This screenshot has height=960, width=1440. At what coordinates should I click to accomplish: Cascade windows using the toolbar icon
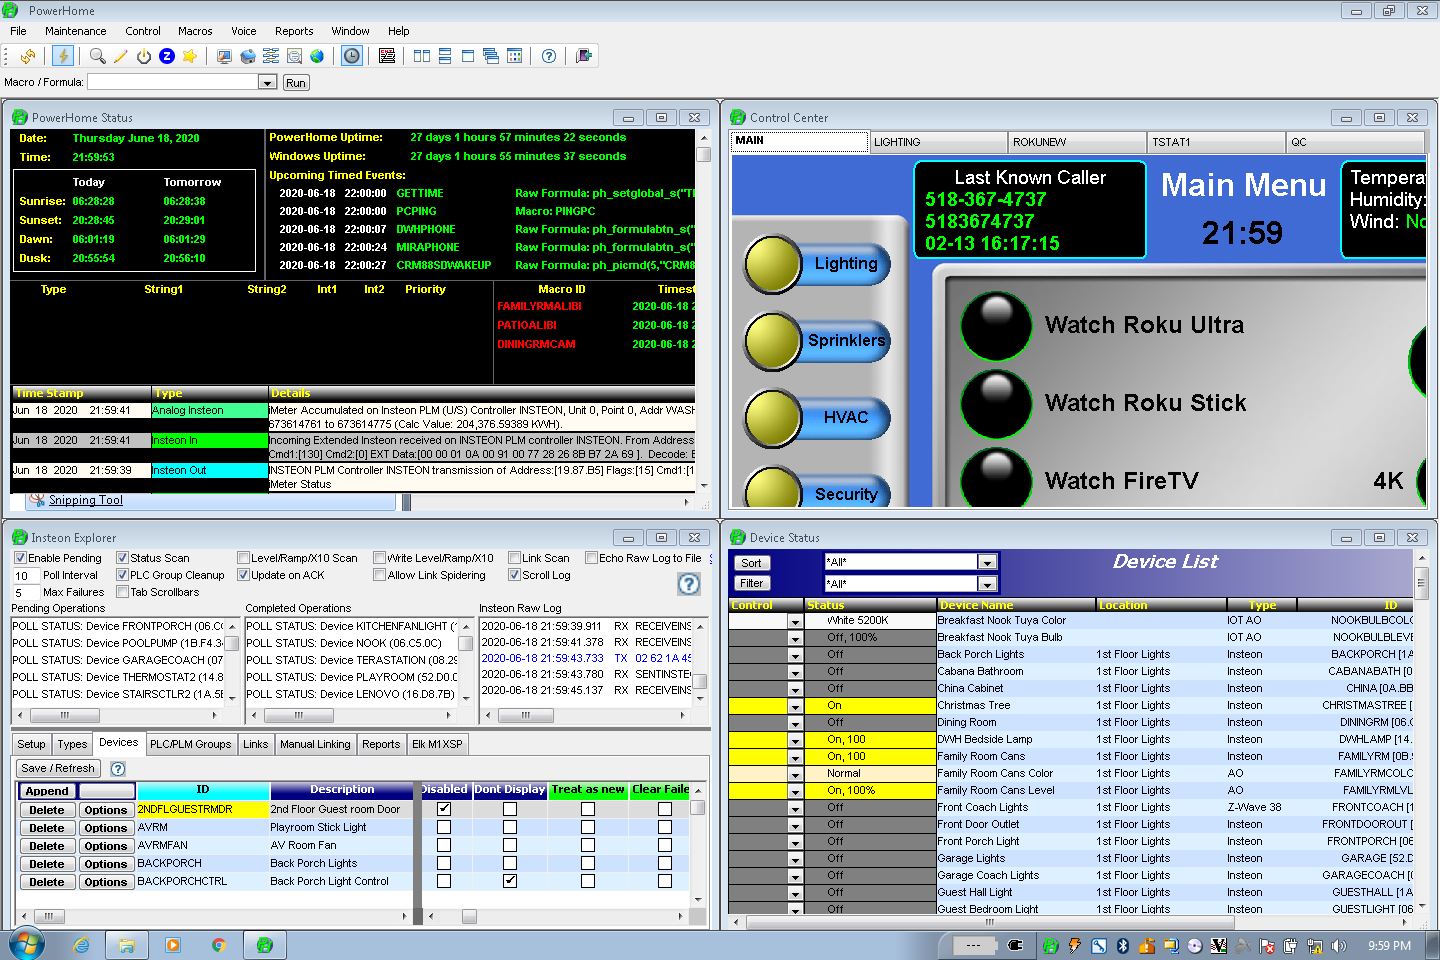coord(491,56)
